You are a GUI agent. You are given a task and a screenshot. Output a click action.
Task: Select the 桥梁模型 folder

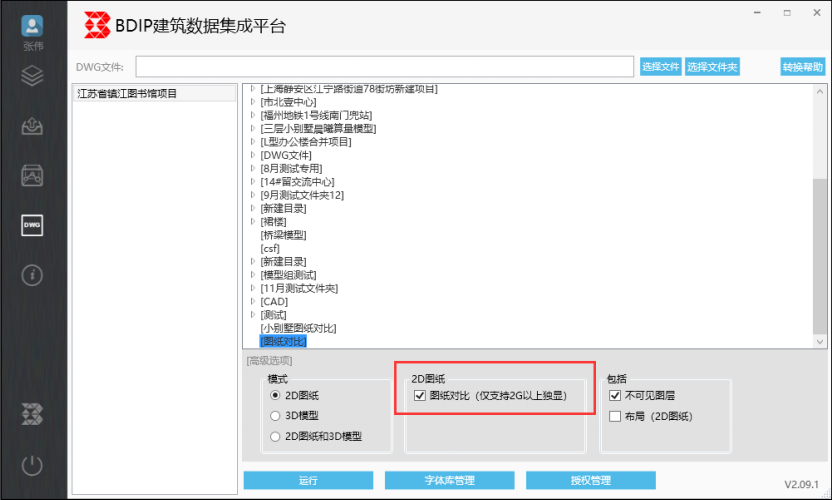coord(283,235)
